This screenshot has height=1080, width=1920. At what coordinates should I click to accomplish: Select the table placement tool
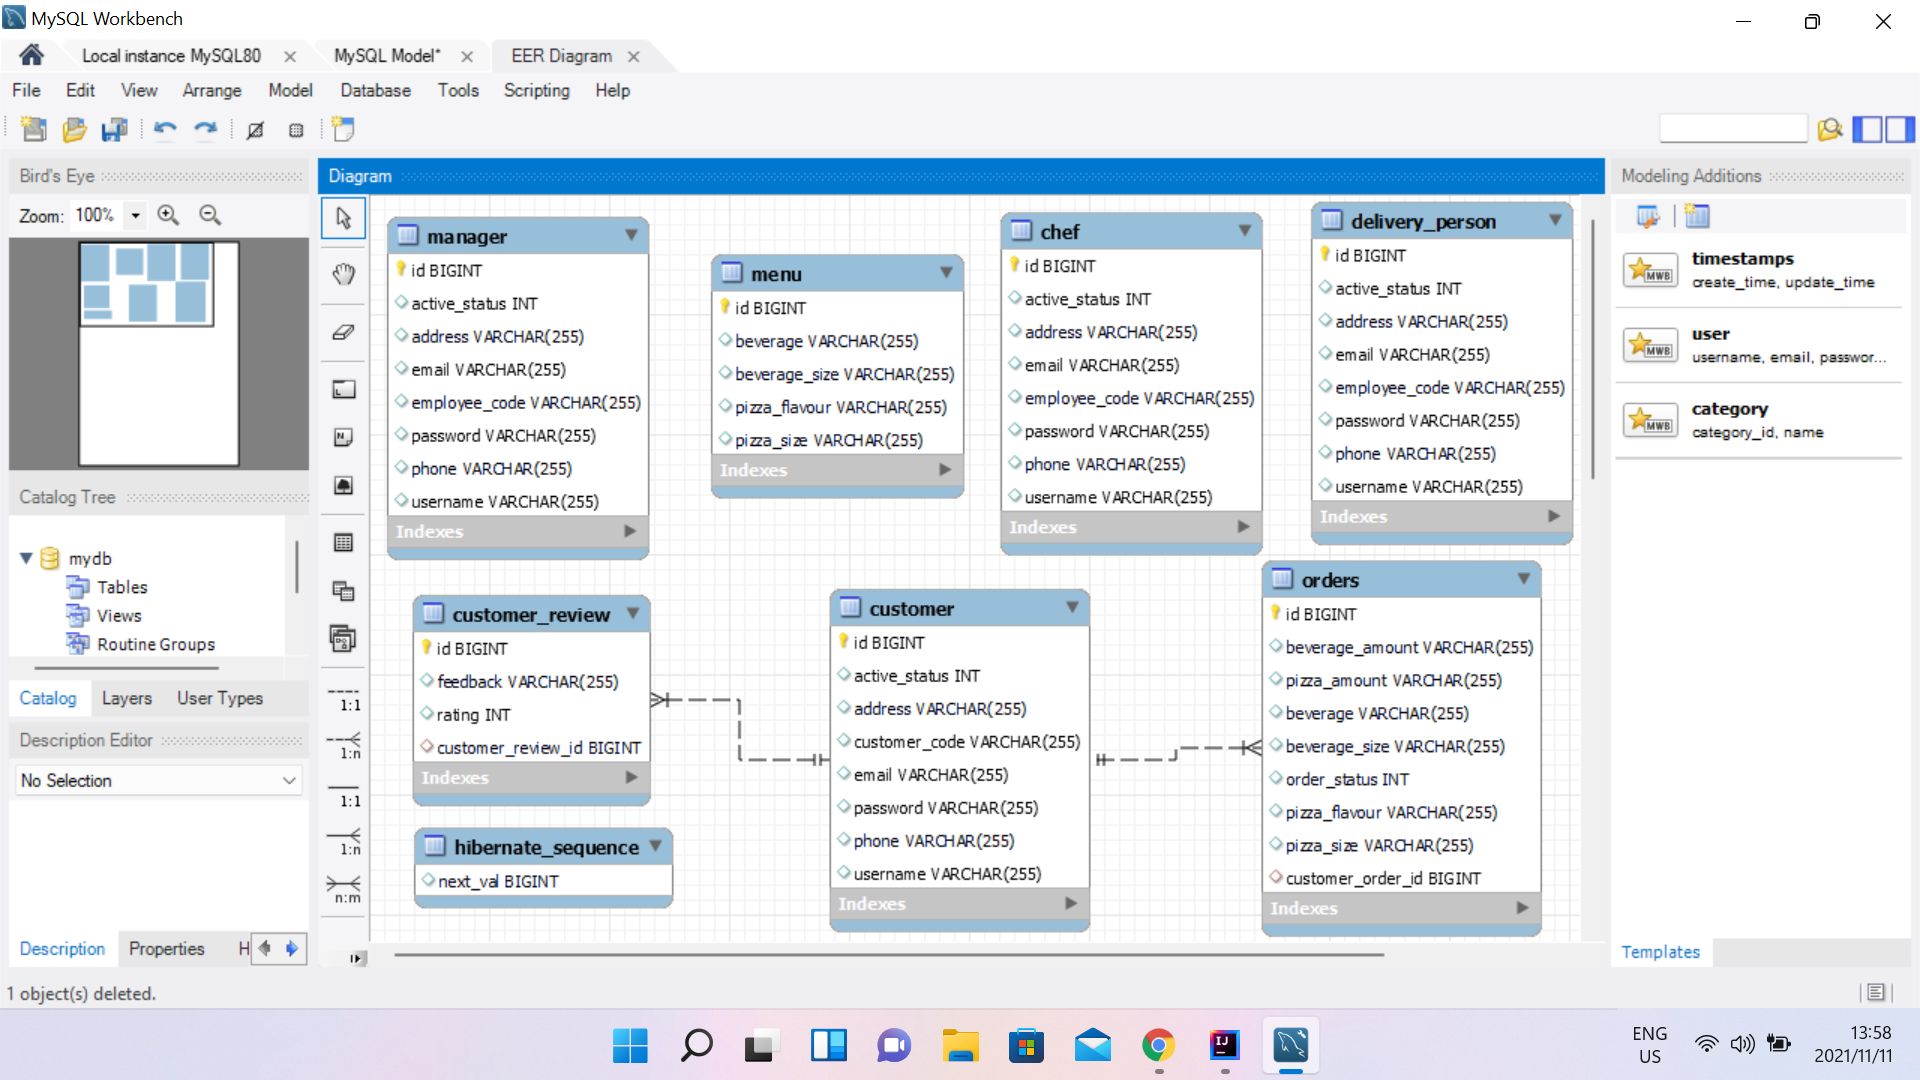click(x=343, y=542)
